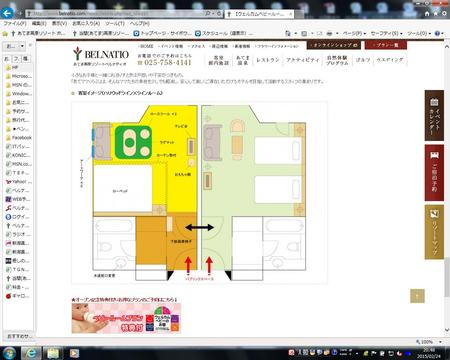Click the Favorites star icon at top right
Screen dimensions: 450x360
(436, 13)
